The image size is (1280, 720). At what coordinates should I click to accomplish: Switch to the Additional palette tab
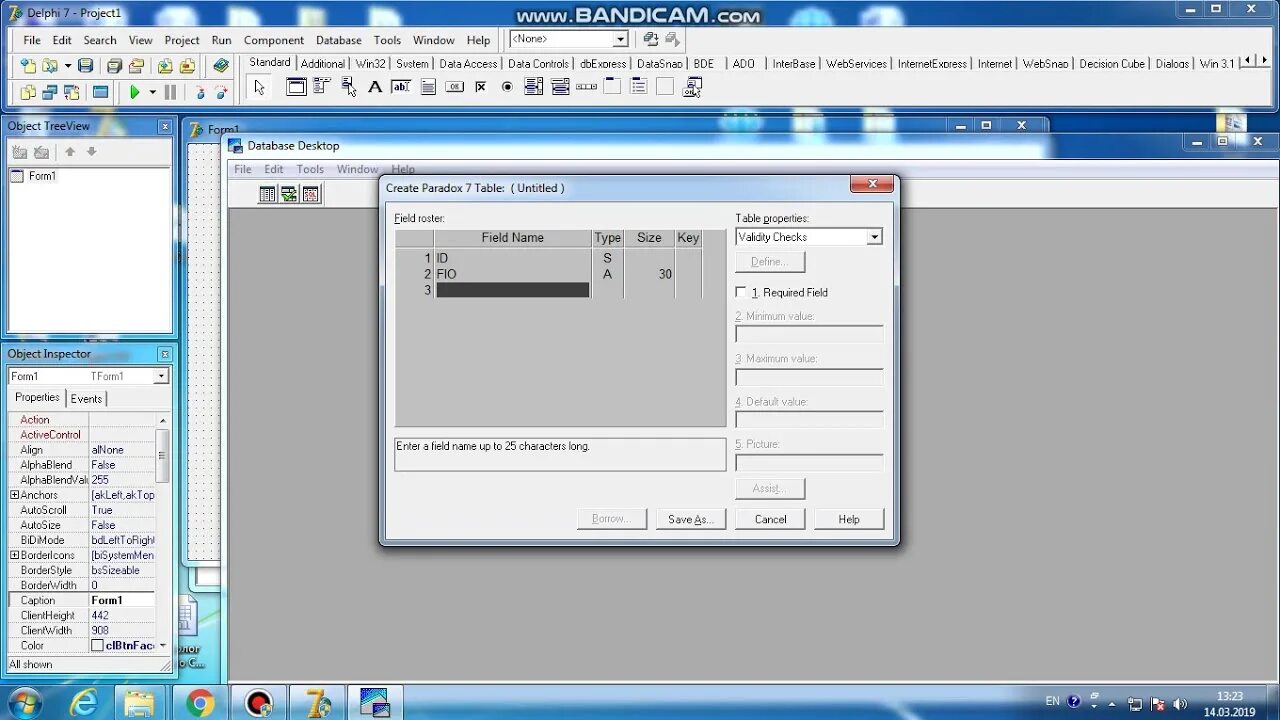[x=322, y=63]
